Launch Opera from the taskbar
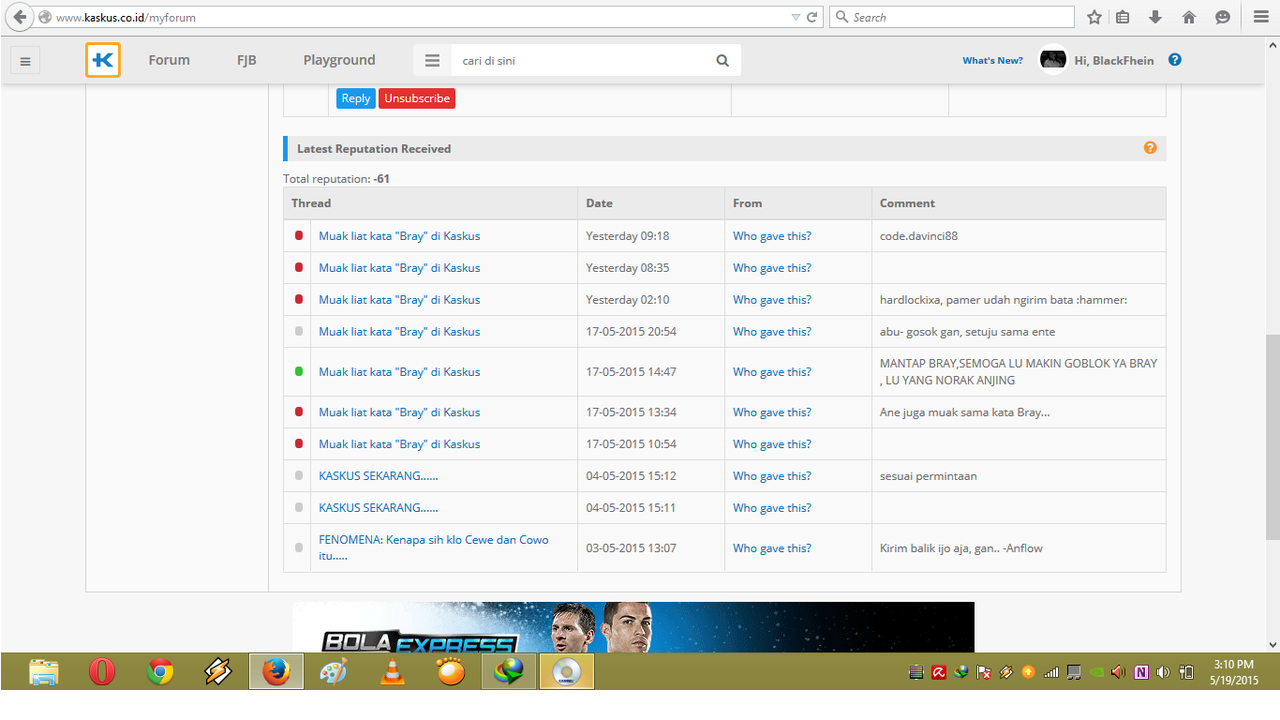This screenshot has width=1280, height=720. pos(102,672)
